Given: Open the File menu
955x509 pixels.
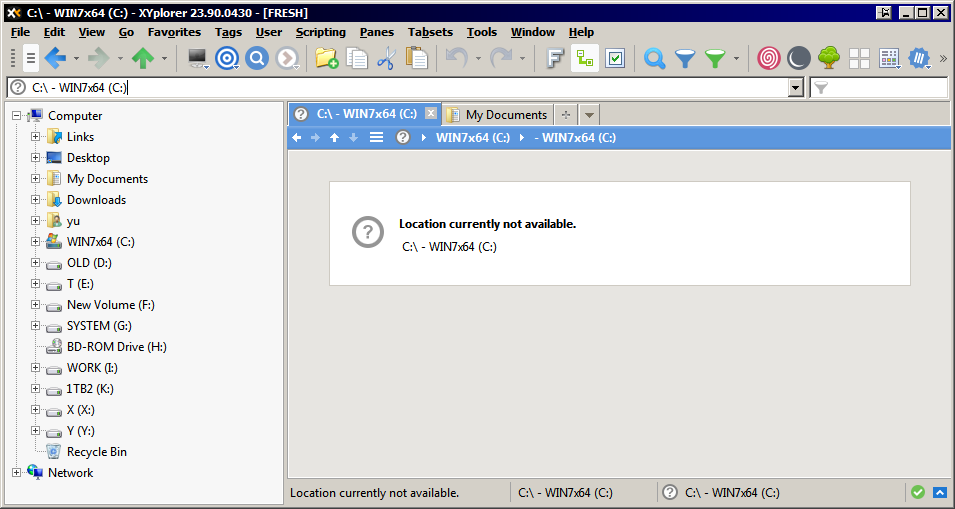Looking at the screenshot, I should [x=20, y=32].
